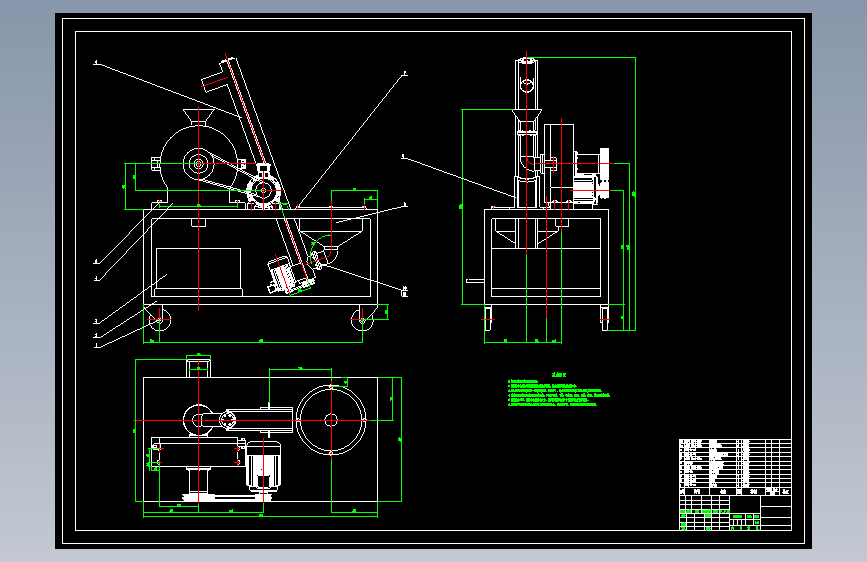Select the funnel hopper atop the round crusher housing

(x=199, y=117)
